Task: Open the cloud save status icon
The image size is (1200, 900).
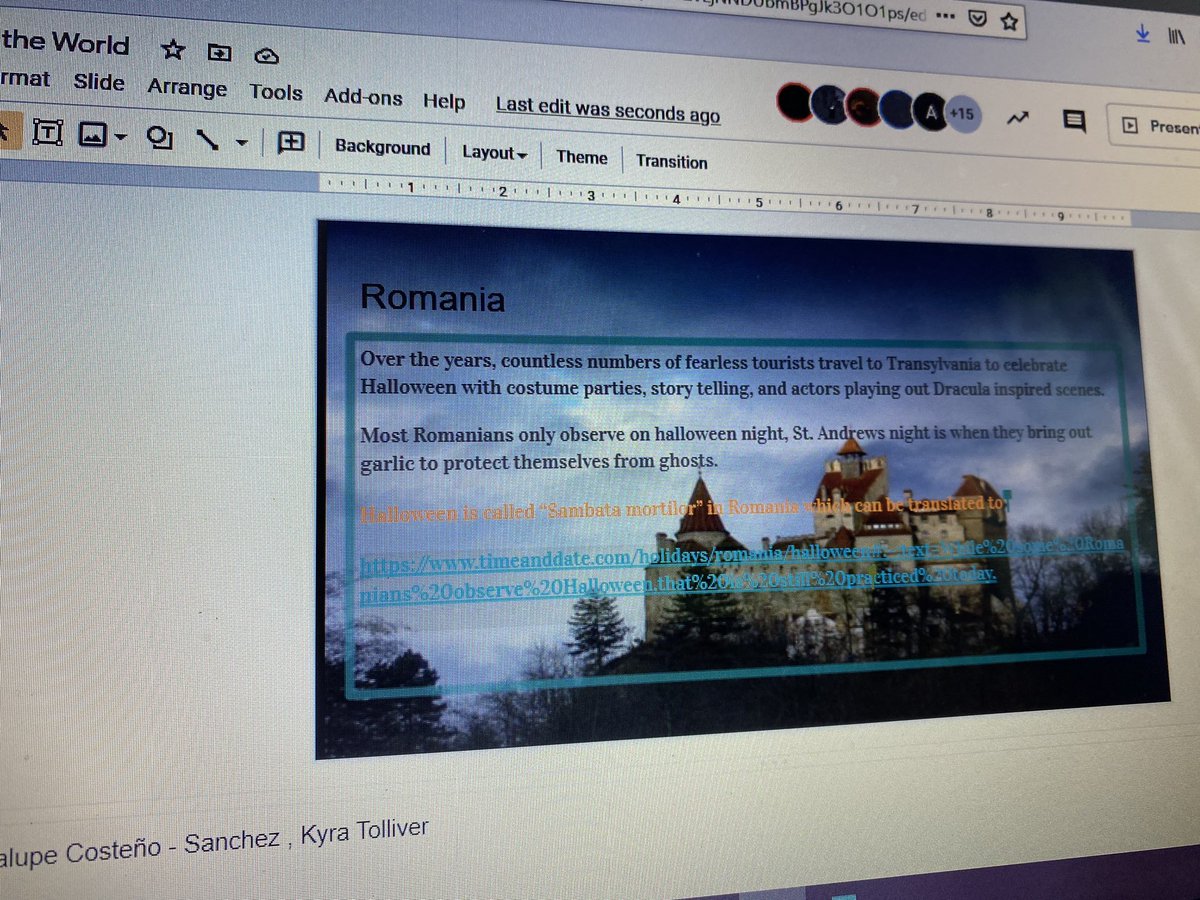Action: tap(266, 55)
